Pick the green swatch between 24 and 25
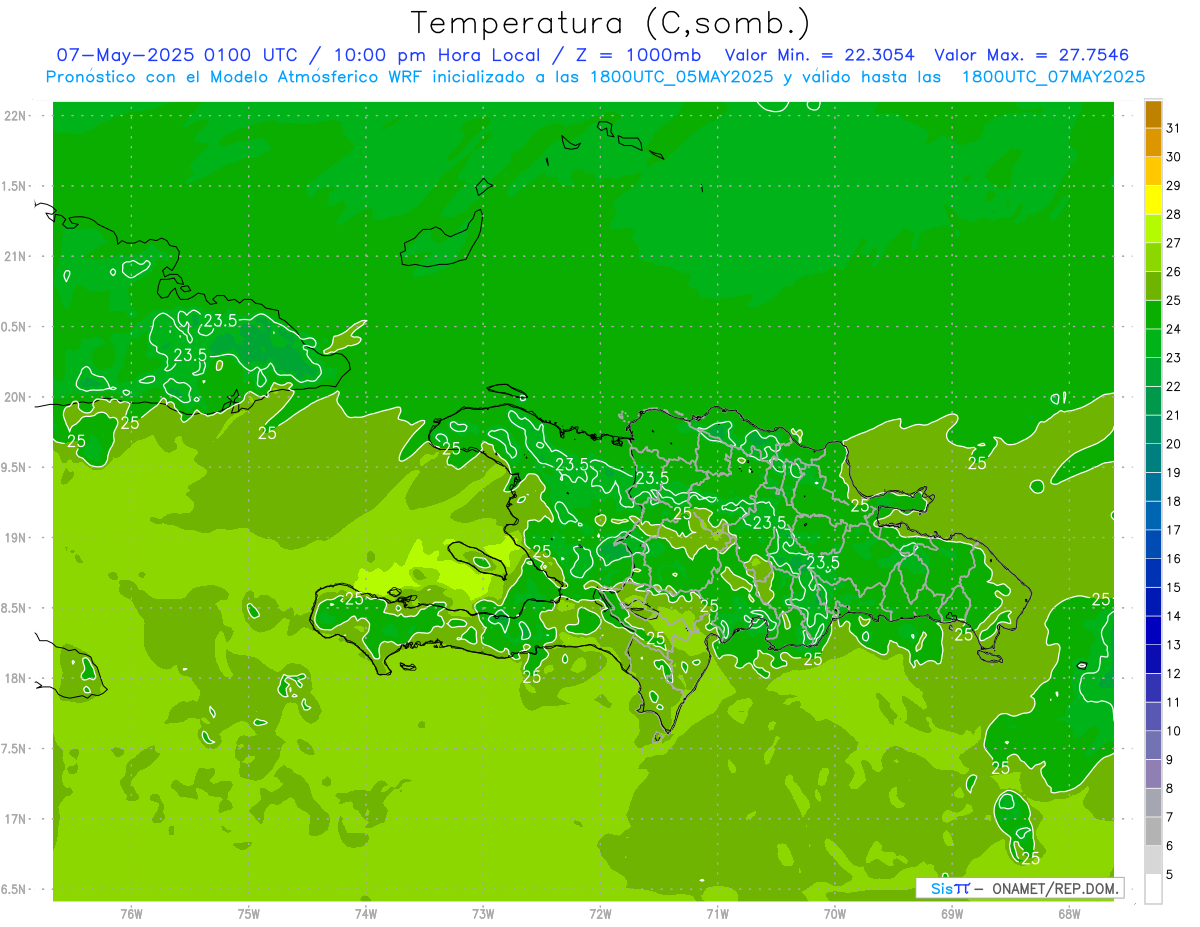 click(1153, 315)
